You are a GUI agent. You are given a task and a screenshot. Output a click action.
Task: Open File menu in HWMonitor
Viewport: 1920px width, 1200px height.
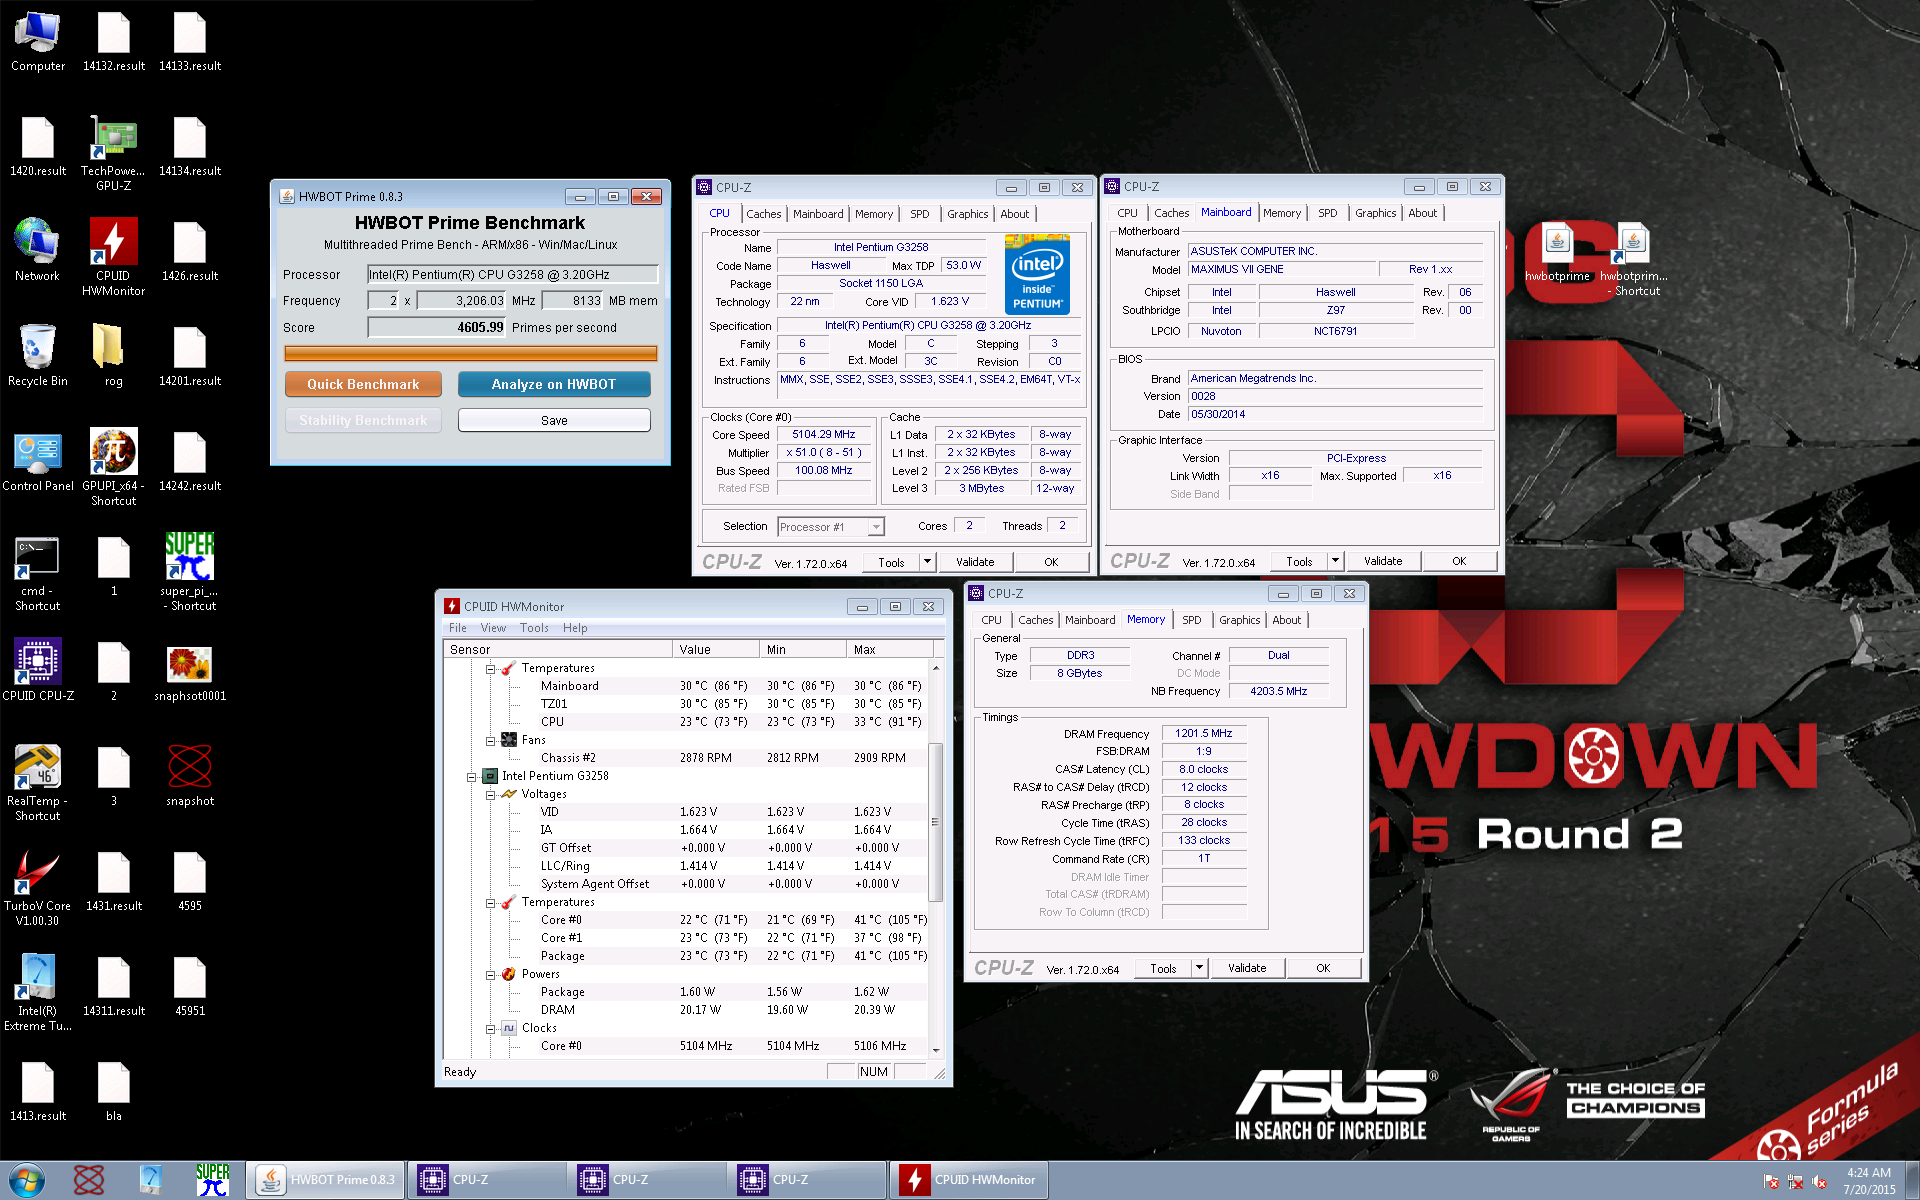pos(458,628)
